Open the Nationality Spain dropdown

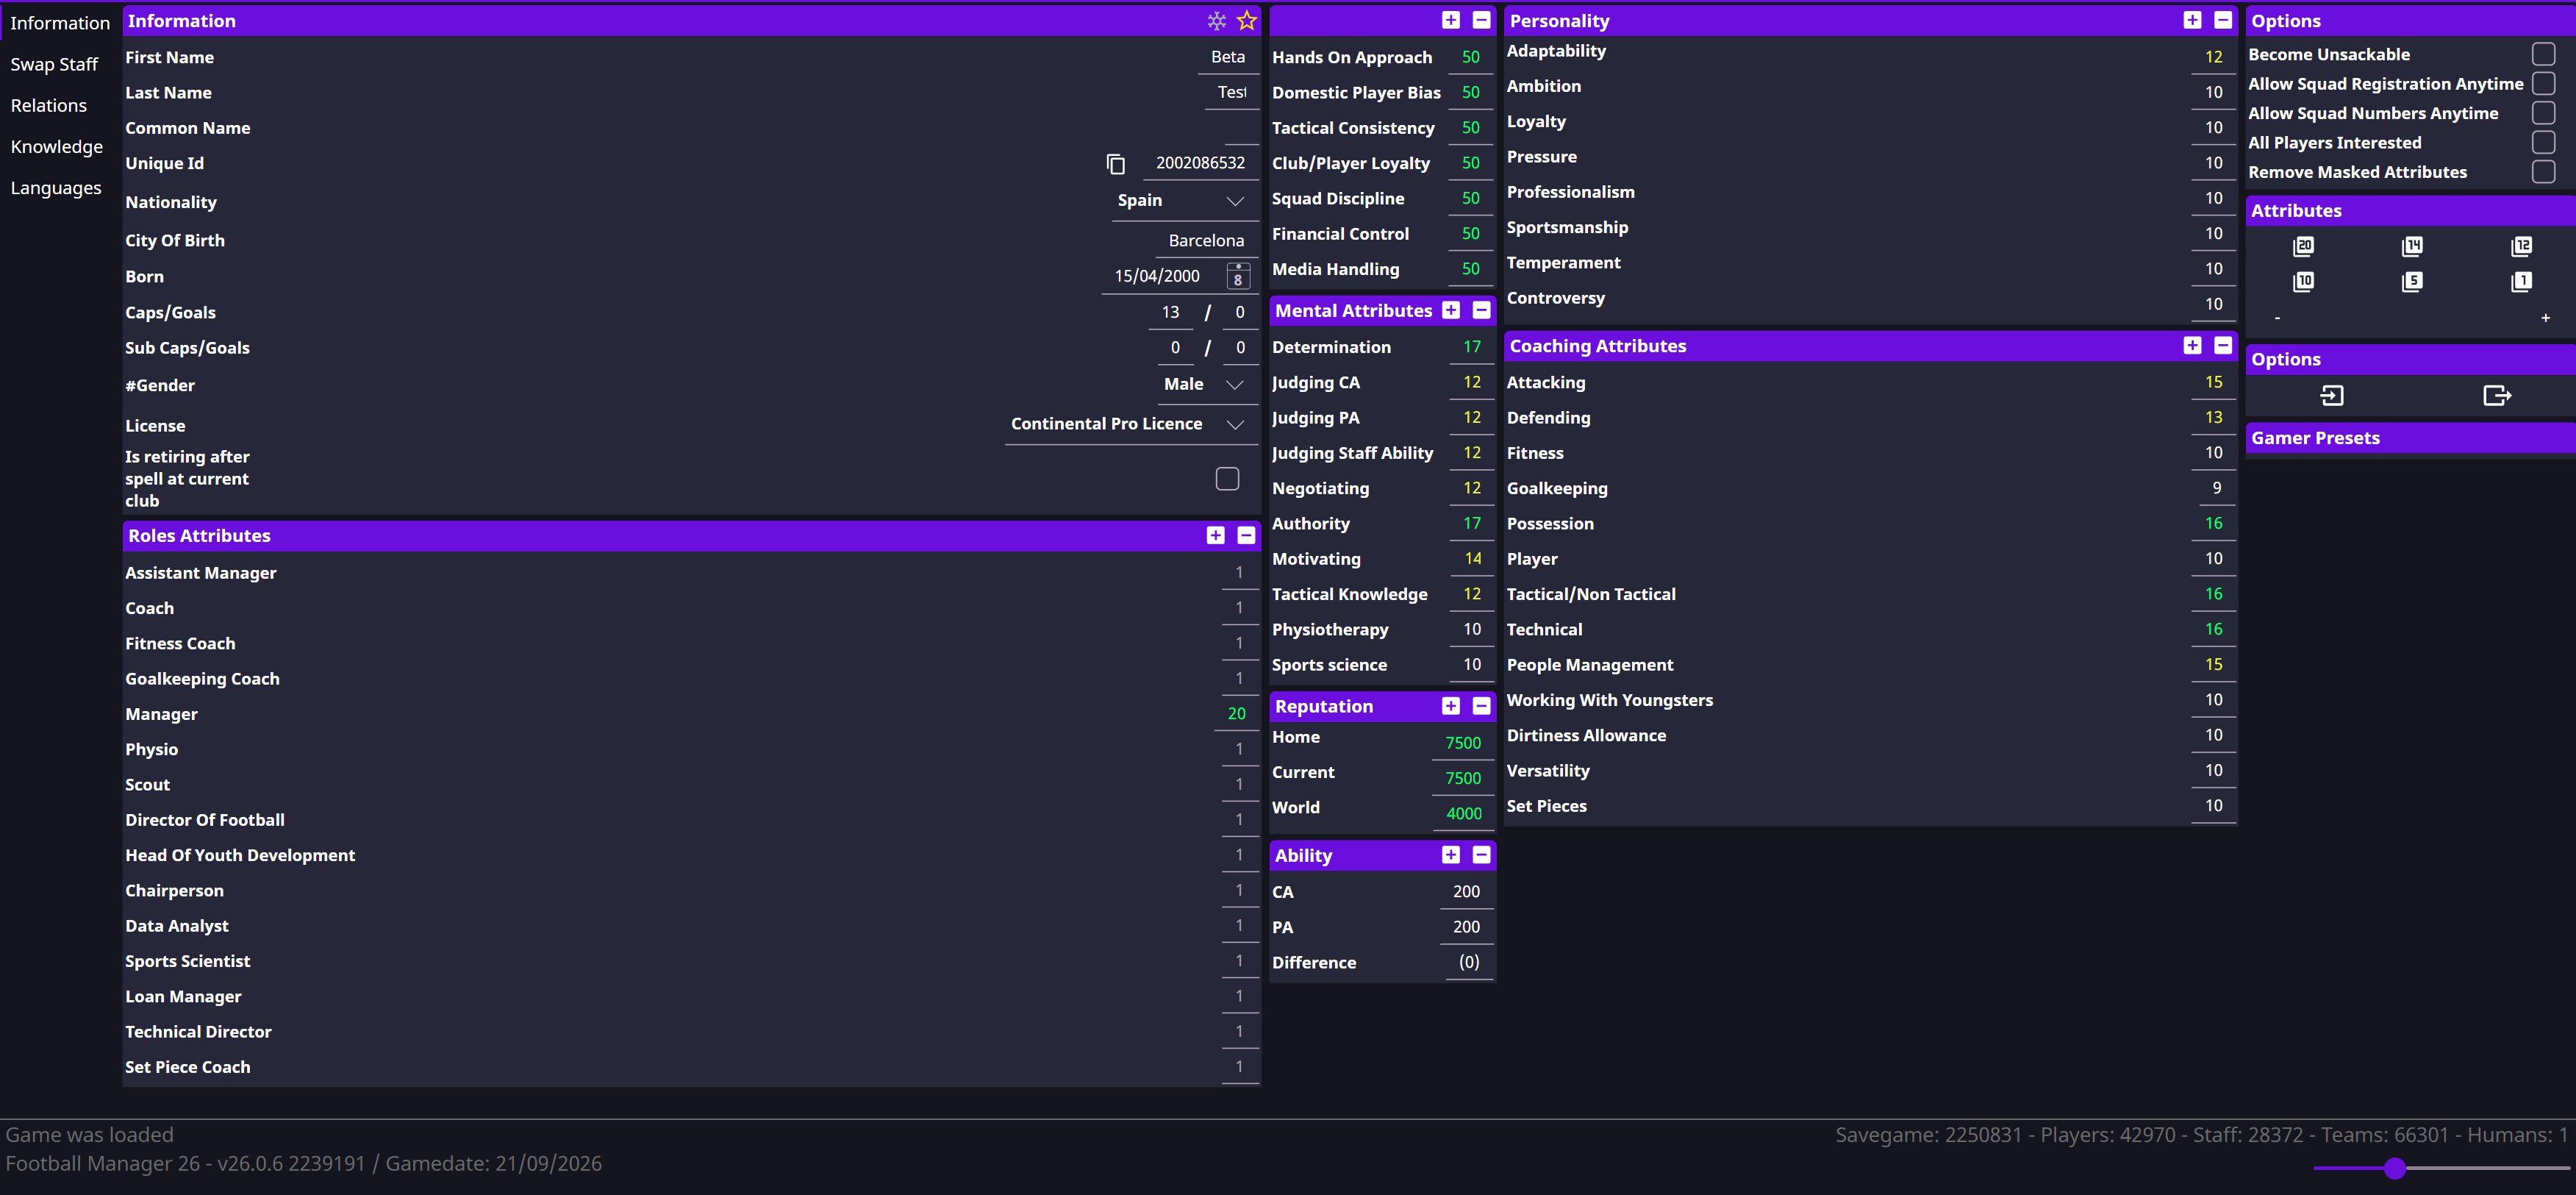[1235, 201]
